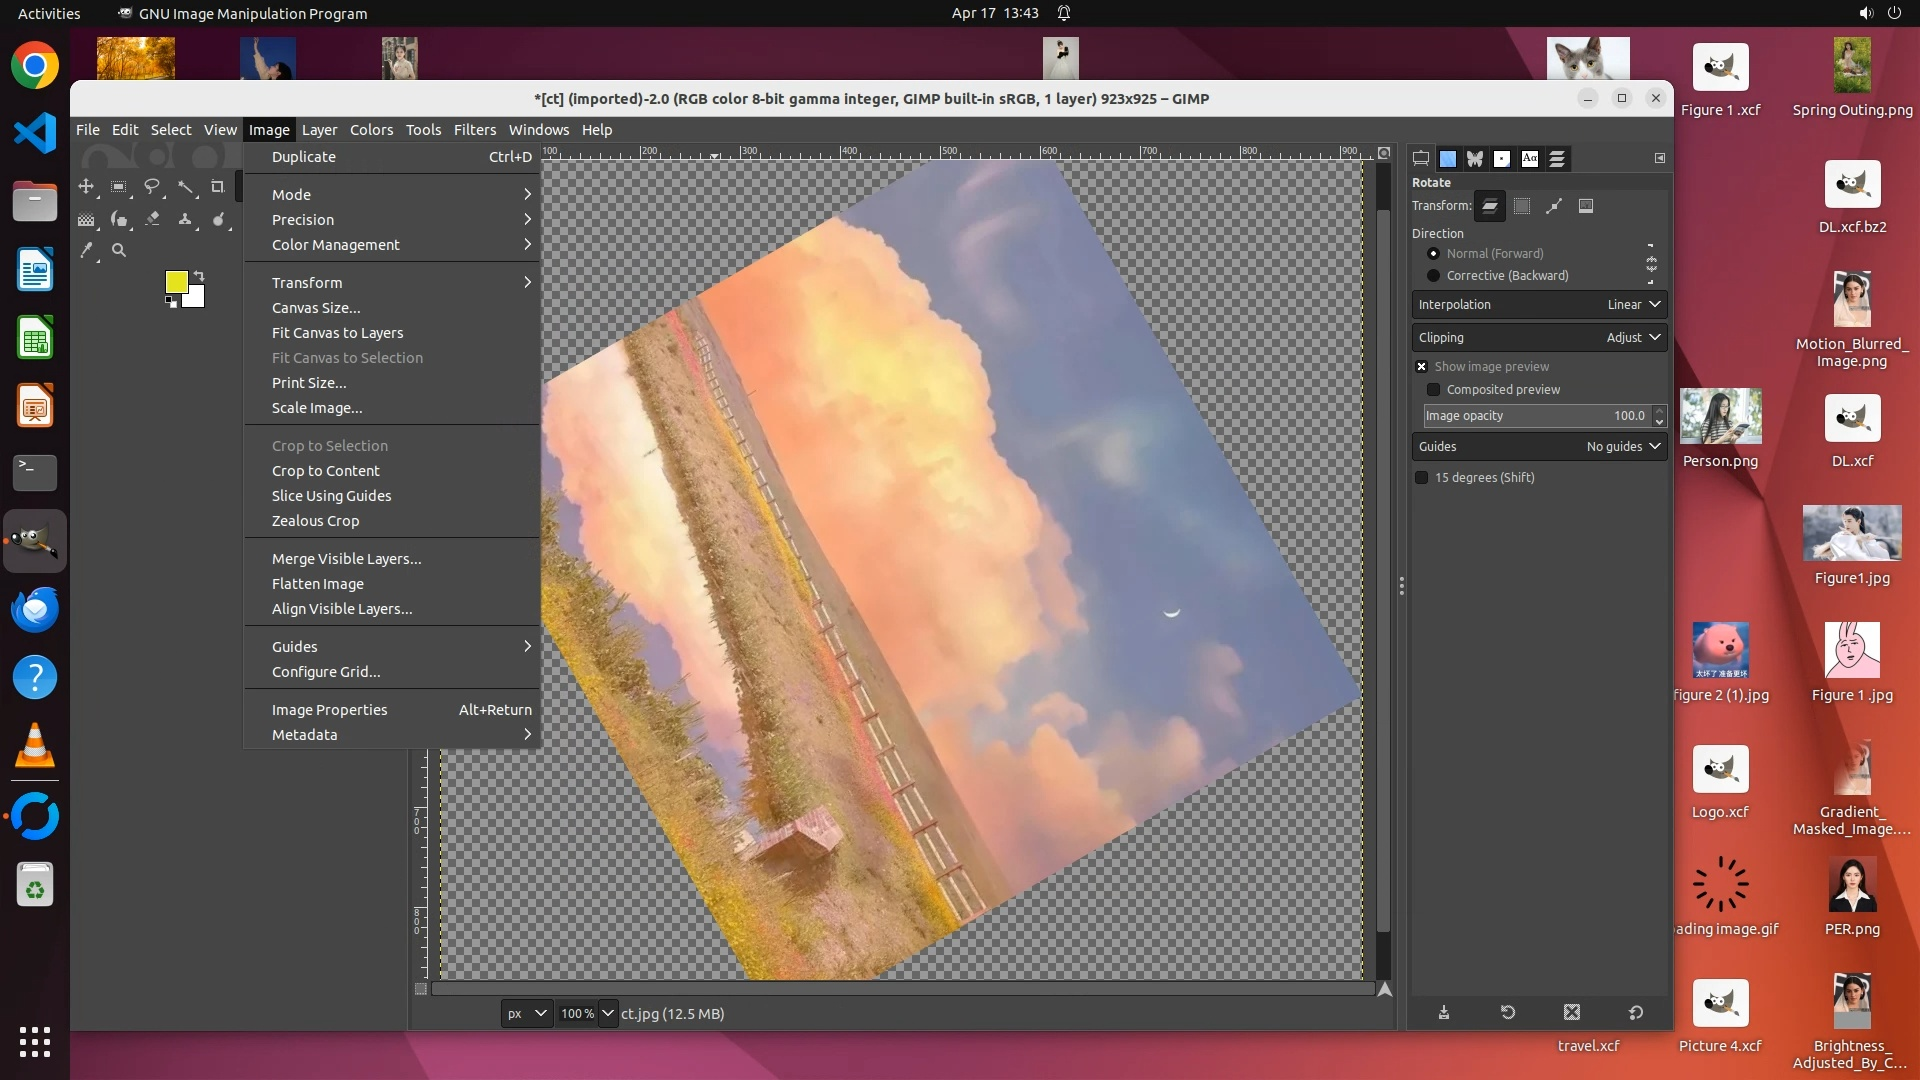
Task: Select the Color Picker eyedropper tool
Action: (x=87, y=251)
